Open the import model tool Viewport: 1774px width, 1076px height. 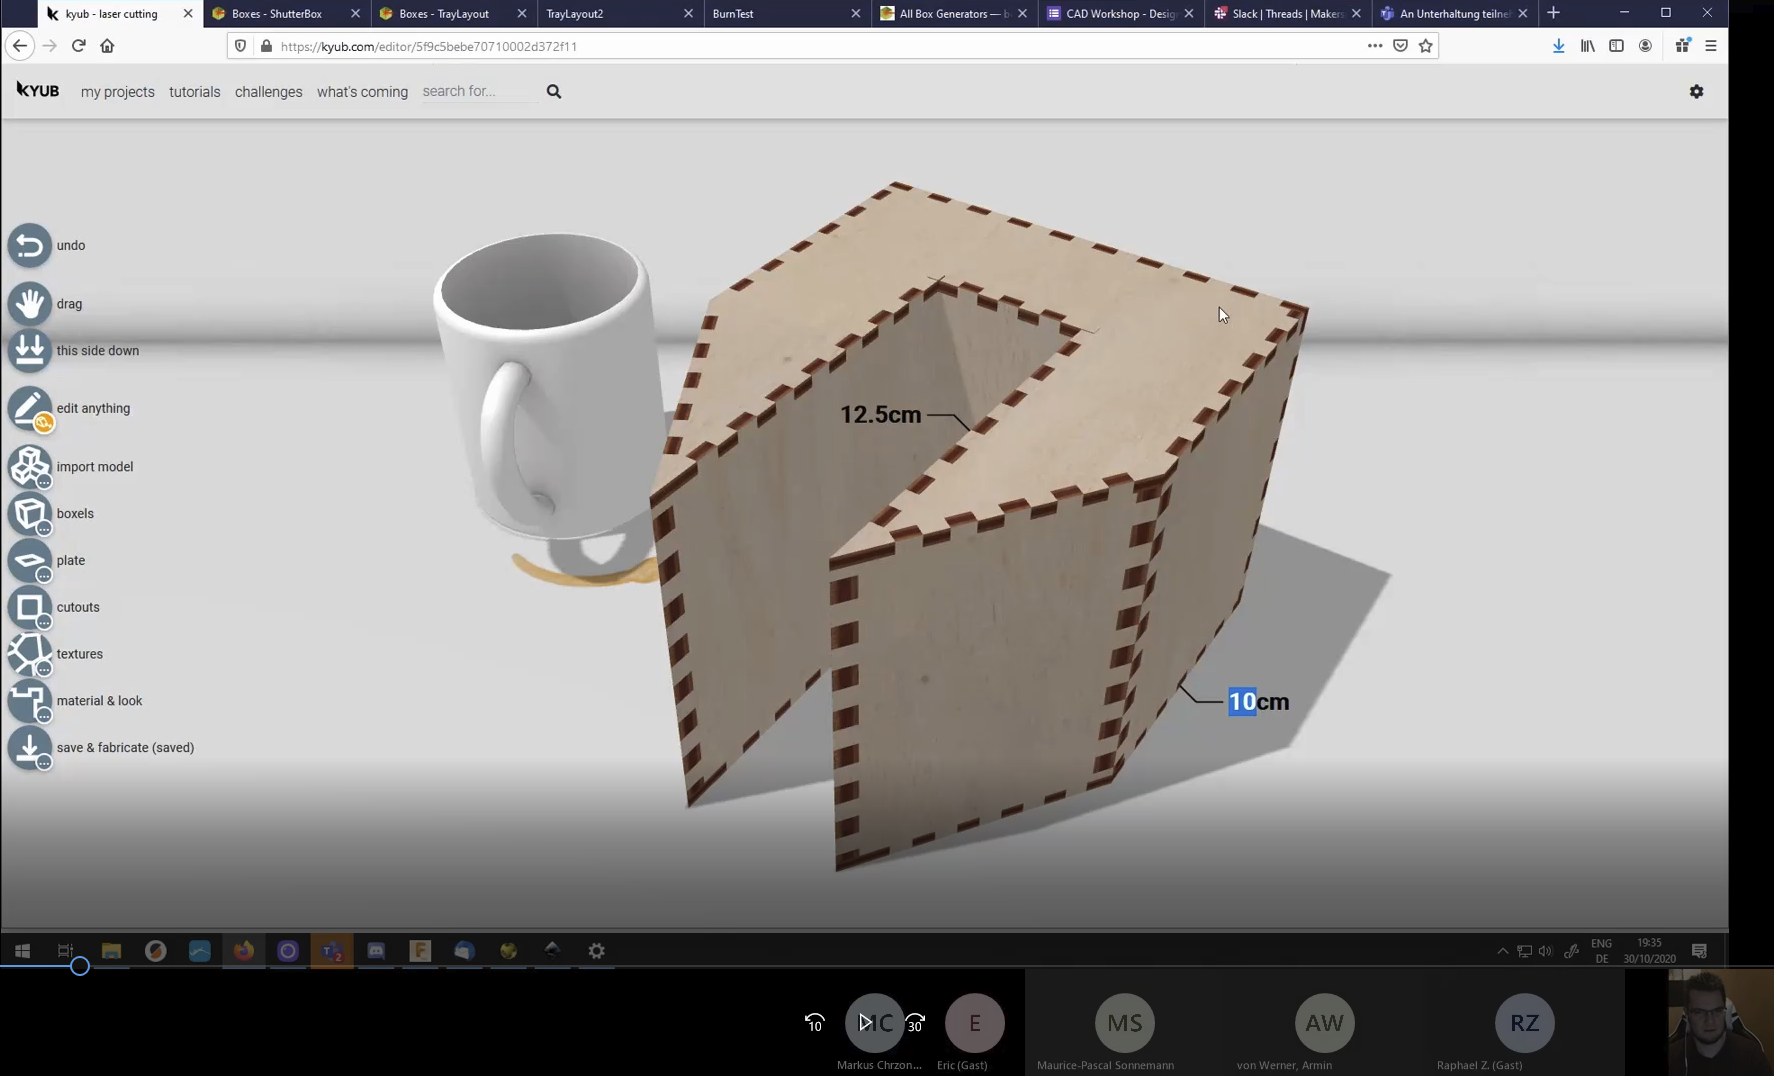29,467
